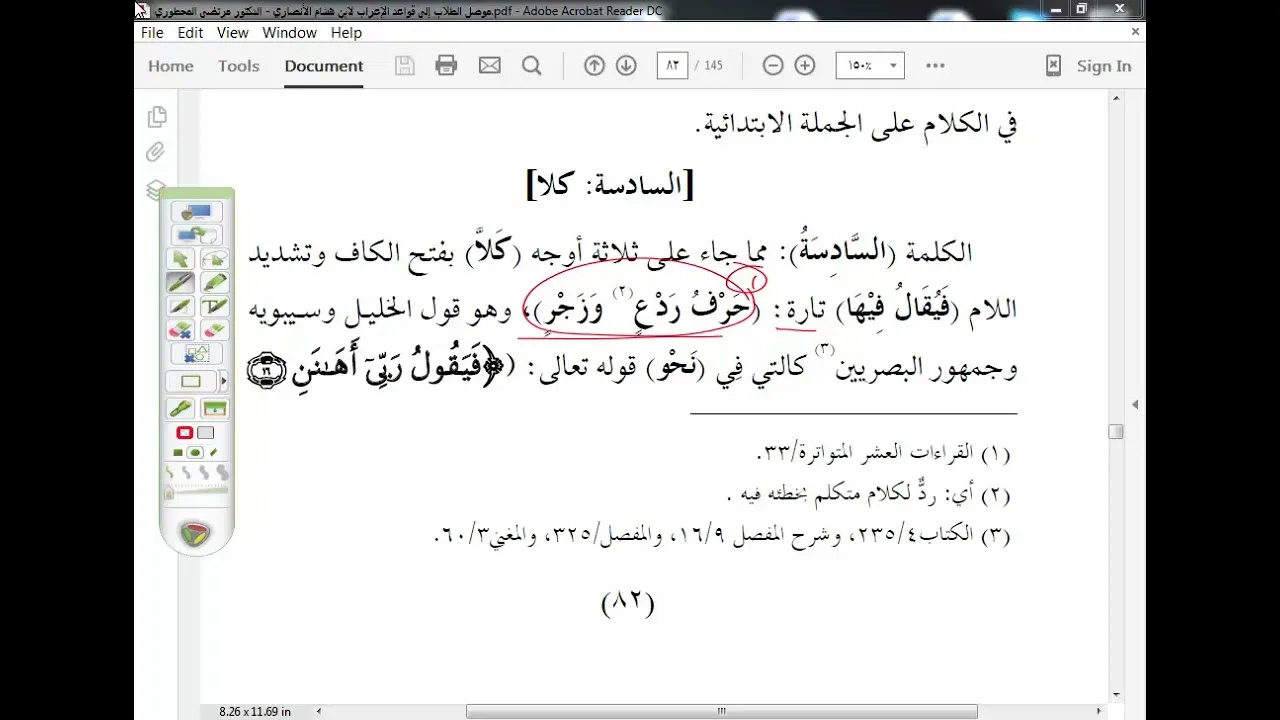Select the green pen drawing tool
Image resolution: width=1280 pixels, height=720 pixels.
(180, 282)
